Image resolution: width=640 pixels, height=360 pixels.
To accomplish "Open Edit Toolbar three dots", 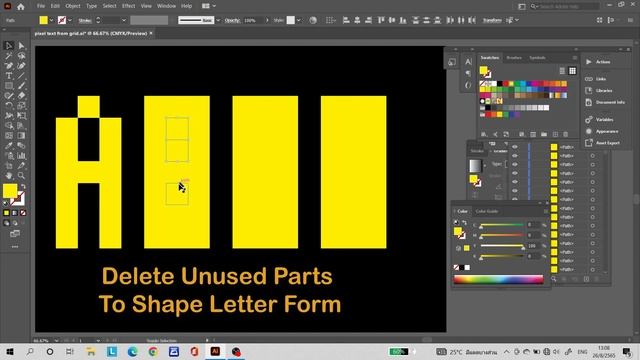I will point(15,247).
